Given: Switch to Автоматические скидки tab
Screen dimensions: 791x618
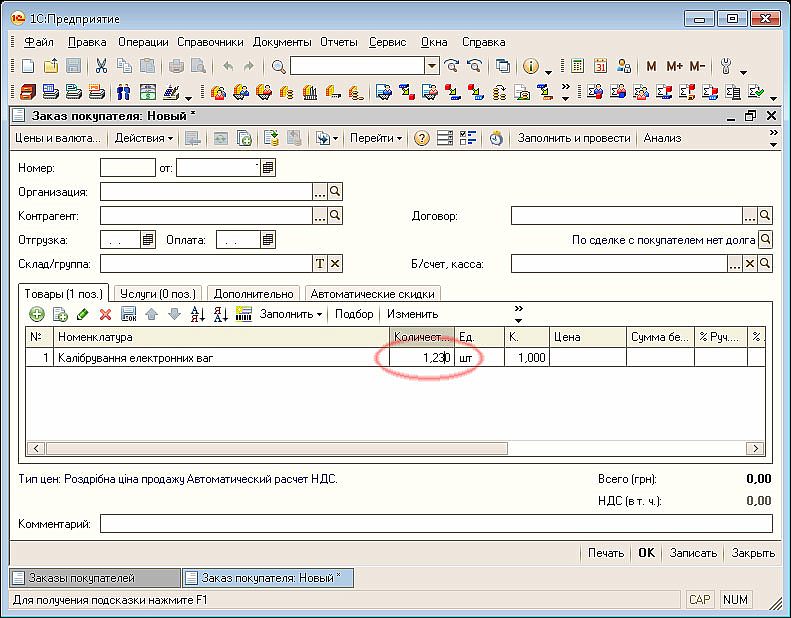Looking at the screenshot, I should click(x=372, y=294).
